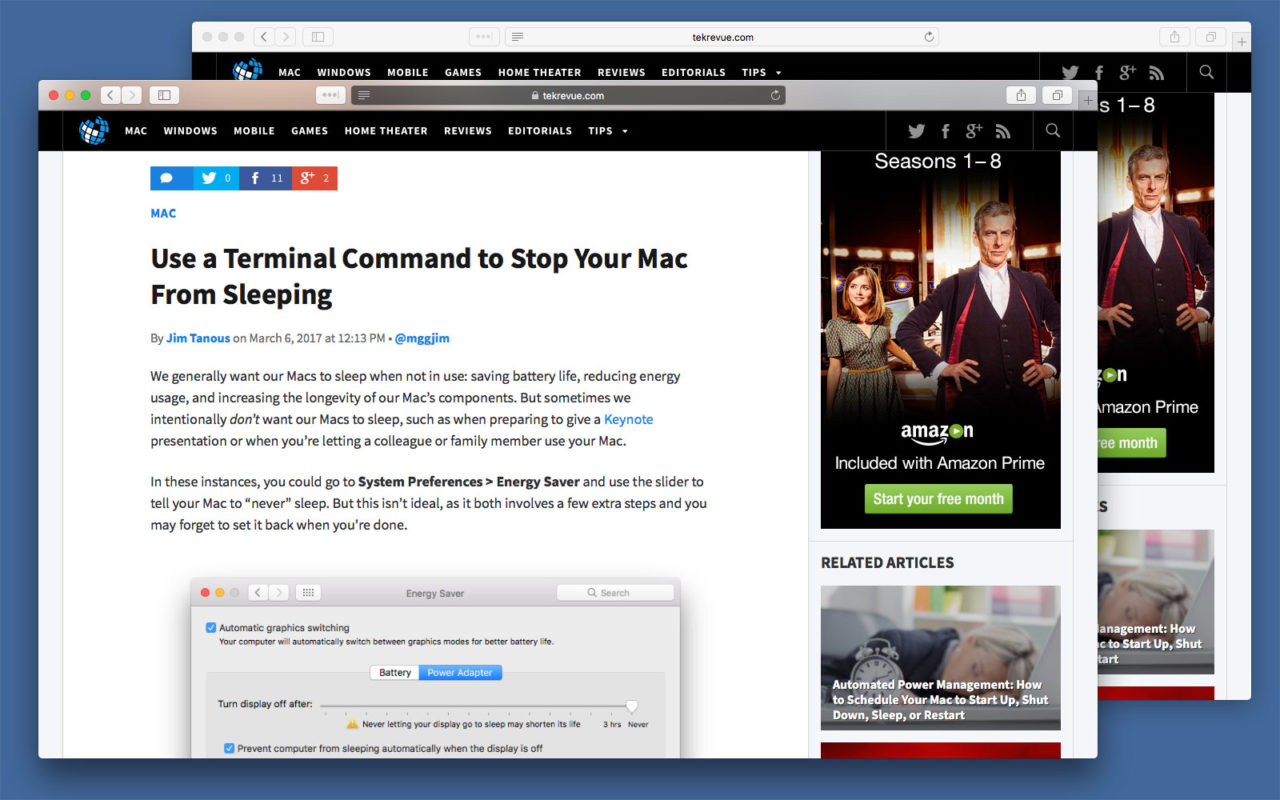Open HOME THEATER in the rear window nav
The width and height of the screenshot is (1280, 800).
click(x=540, y=72)
